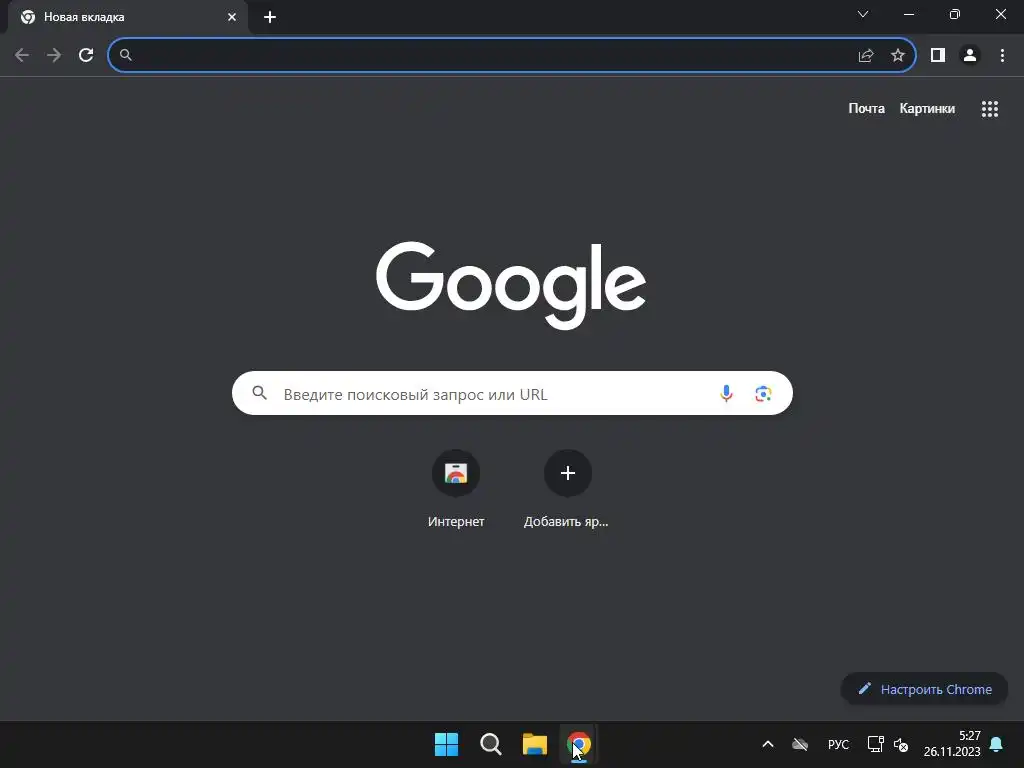This screenshot has height=768, width=1024.
Task: Open File Explorer from taskbar
Action: tap(535, 744)
